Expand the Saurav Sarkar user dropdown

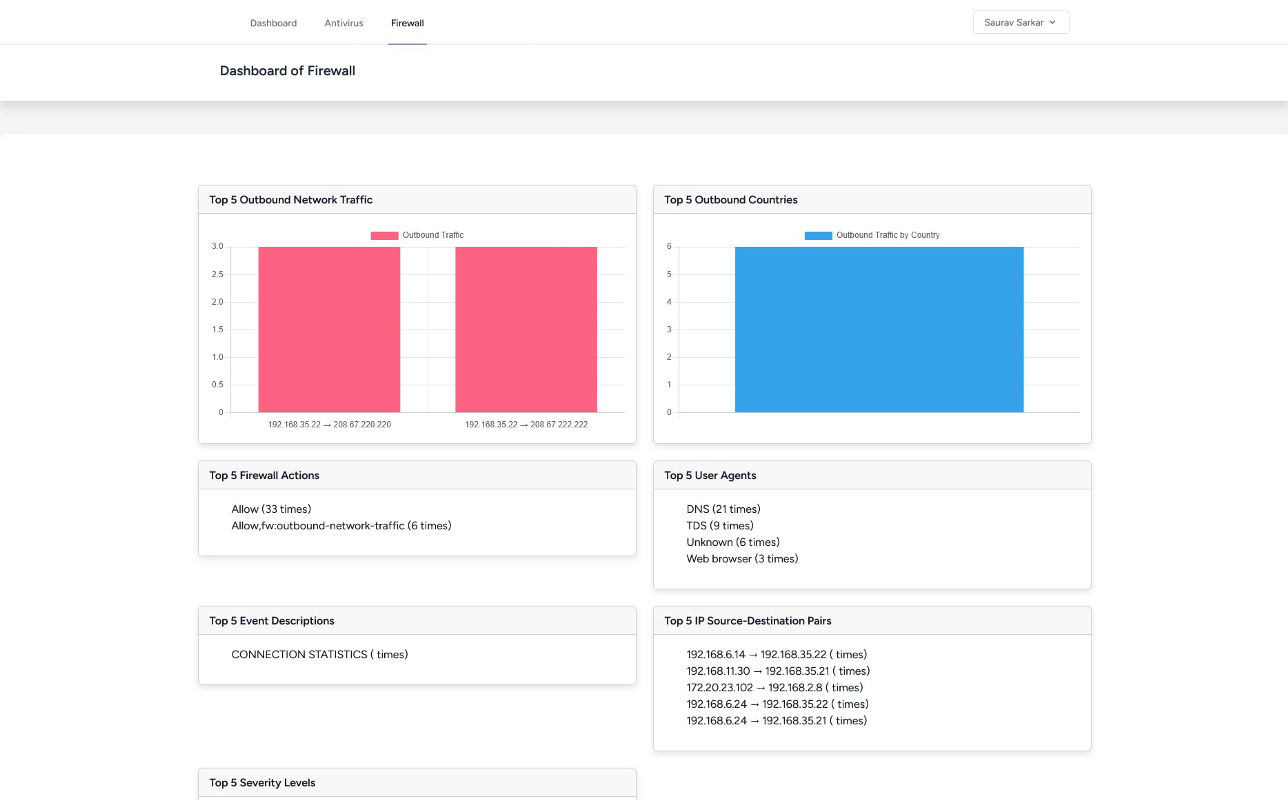[x=1020, y=22]
